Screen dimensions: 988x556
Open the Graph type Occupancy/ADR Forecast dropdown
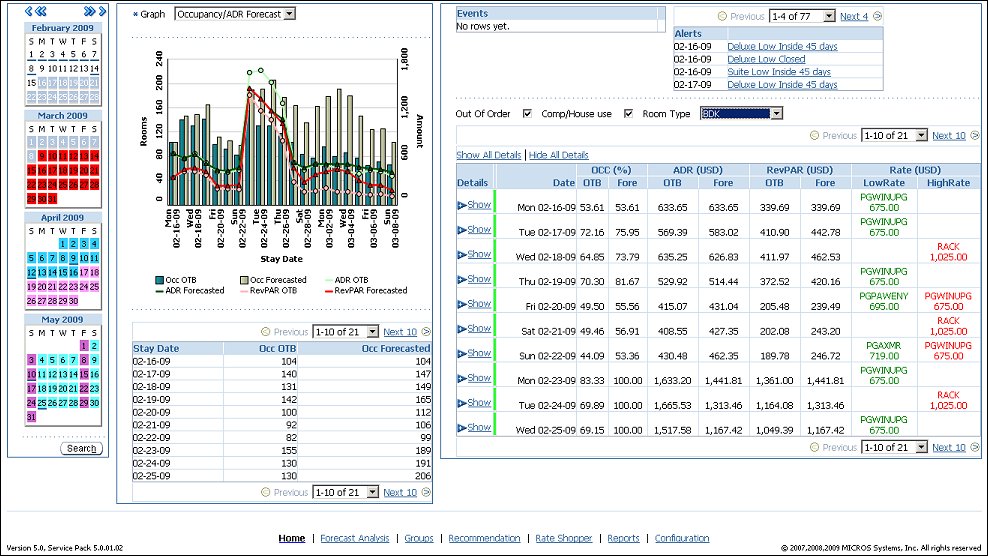click(x=235, y=14)
